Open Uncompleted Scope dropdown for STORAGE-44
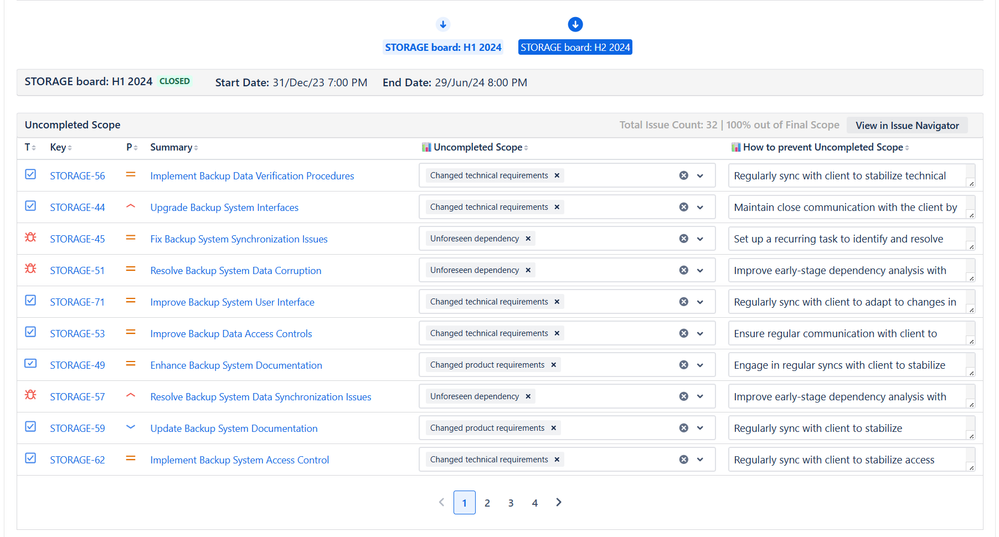 [700, 207]
